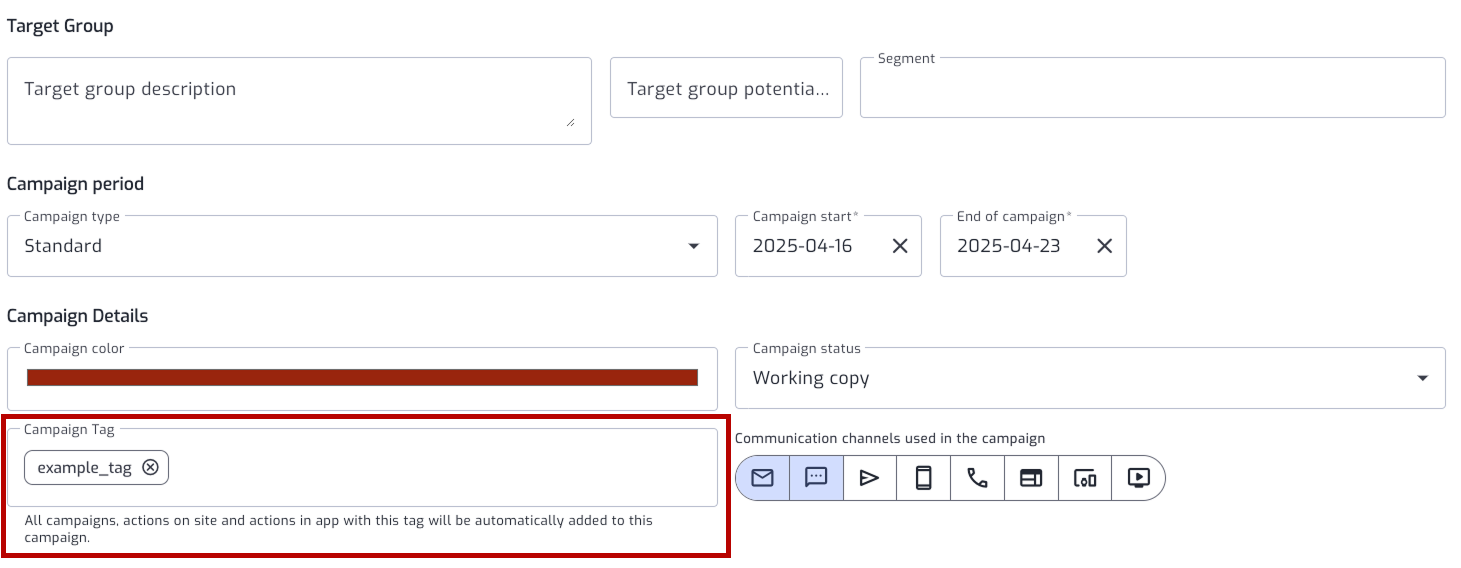Click the End of campaign date 2025-04-23
The image size is (1461, 568).
tap(1008, 246)
